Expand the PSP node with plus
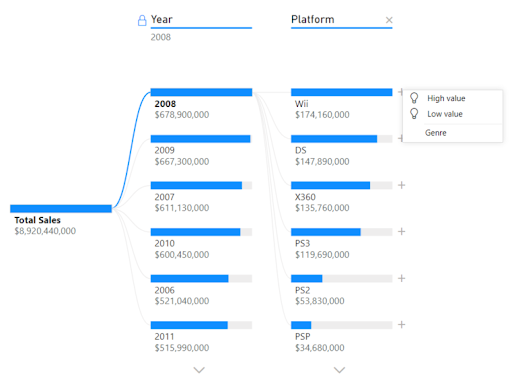The width and height of the screenshot is (512, 385). (401, 324)
